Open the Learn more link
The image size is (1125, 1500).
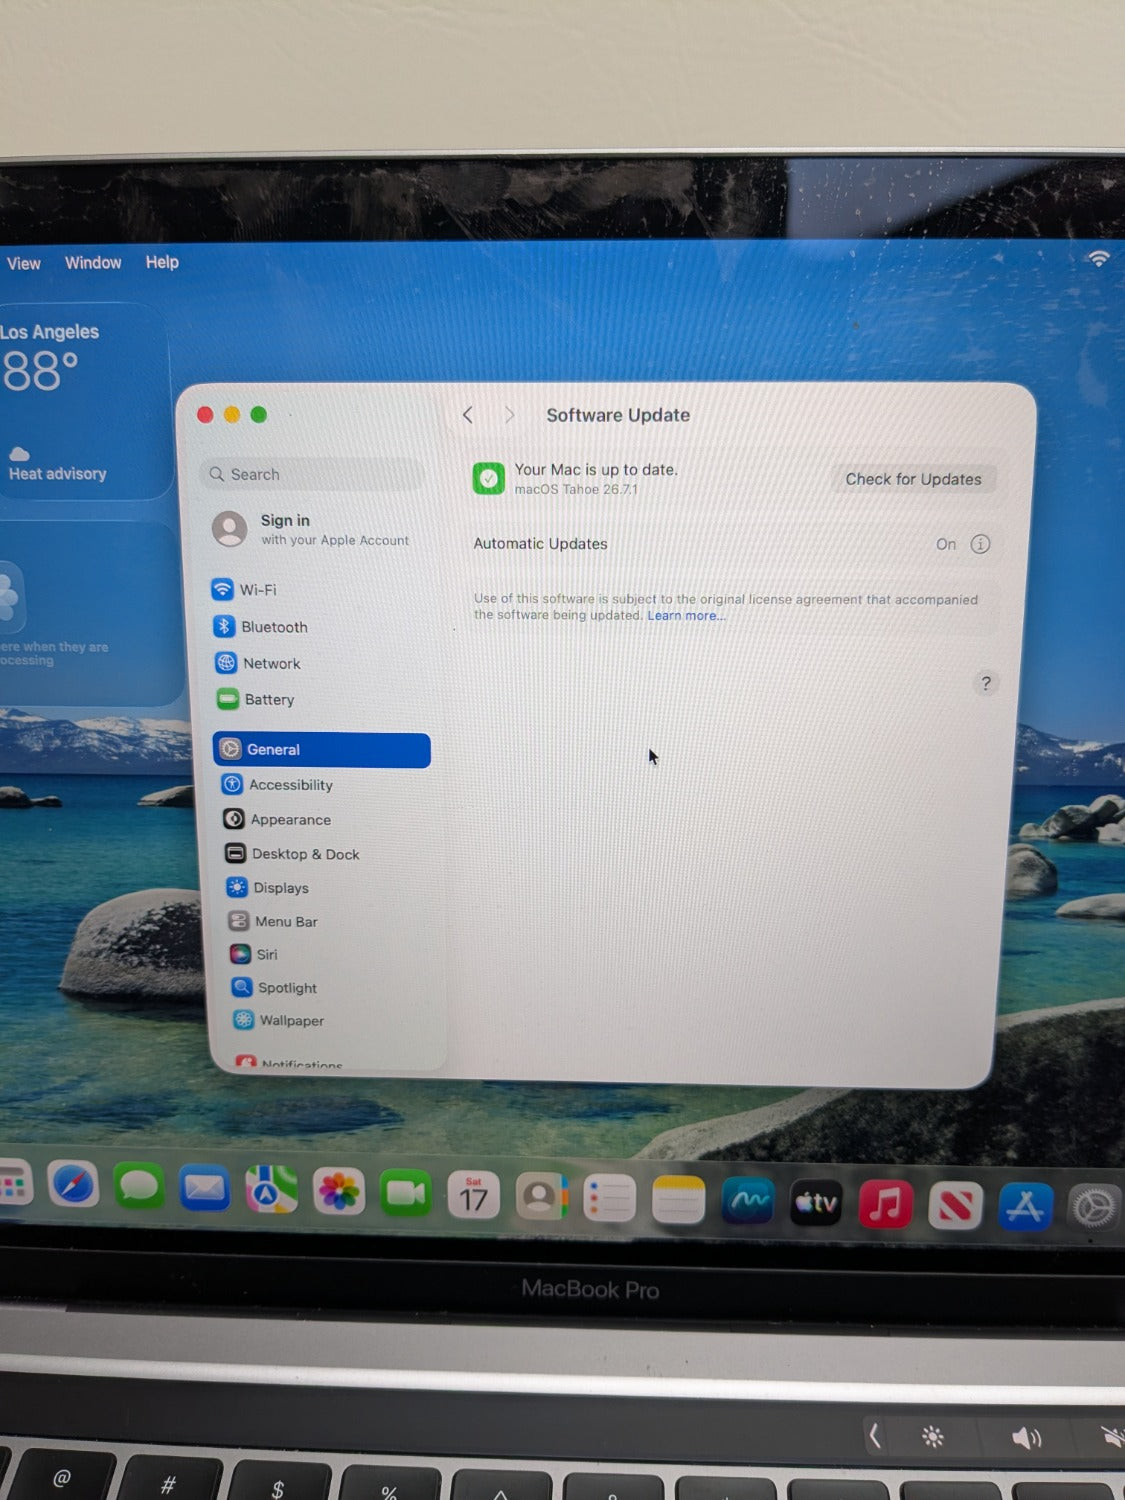pyautogui.click(x=686, y=616)
